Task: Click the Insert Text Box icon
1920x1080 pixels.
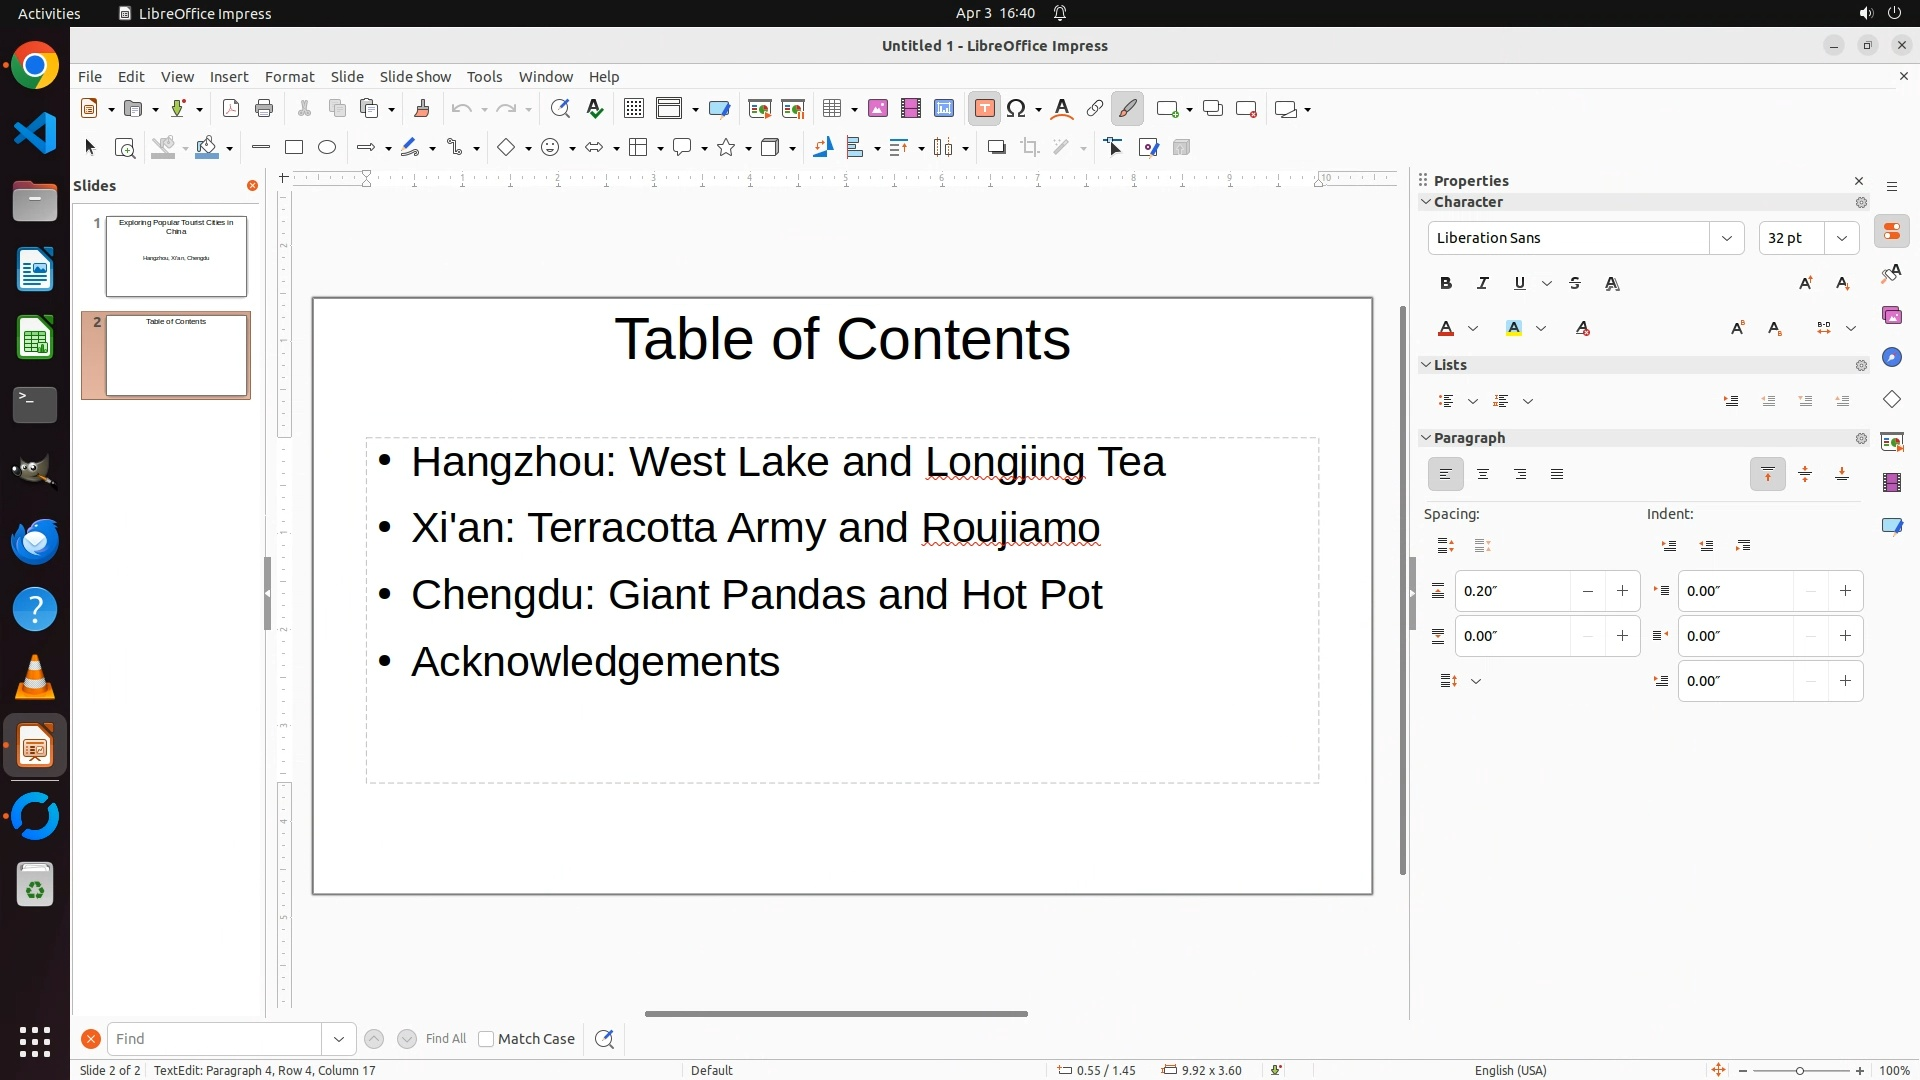Action: [x=984, y=109]
